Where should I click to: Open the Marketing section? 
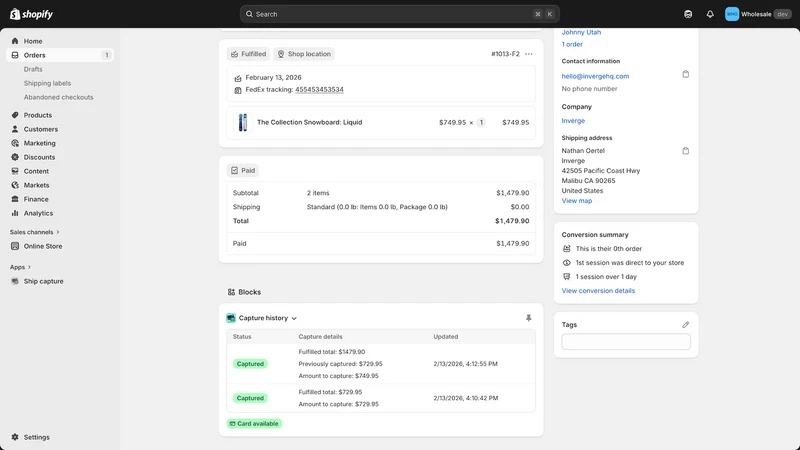(60, 143)
